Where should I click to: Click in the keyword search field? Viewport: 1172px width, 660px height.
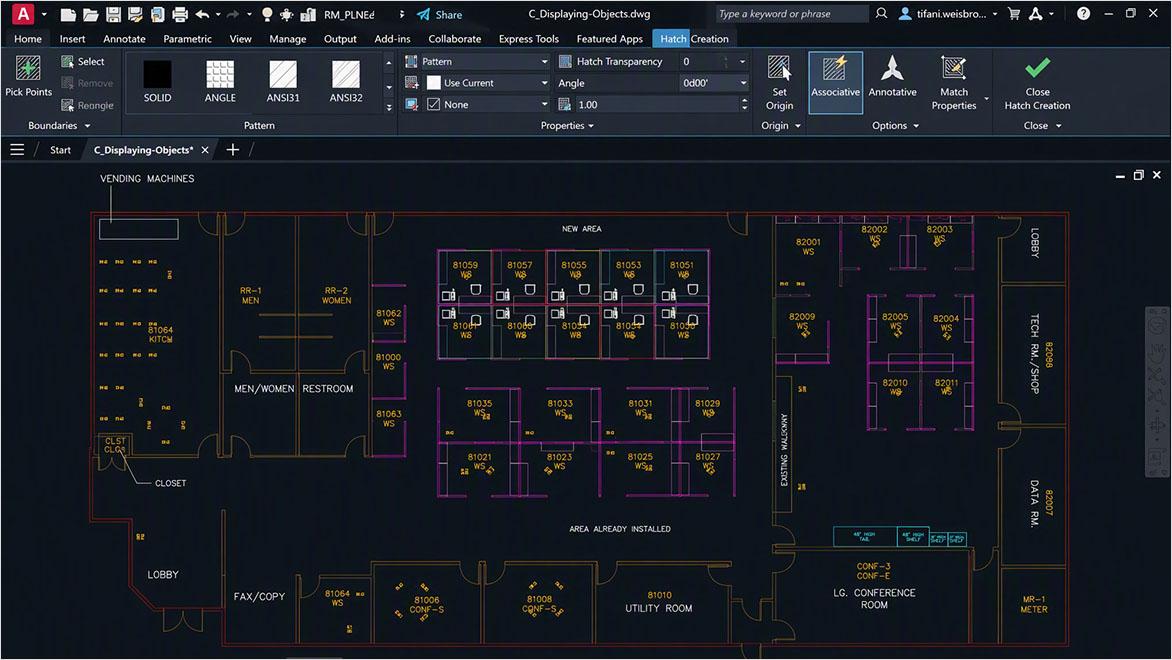tap(791, 13)
